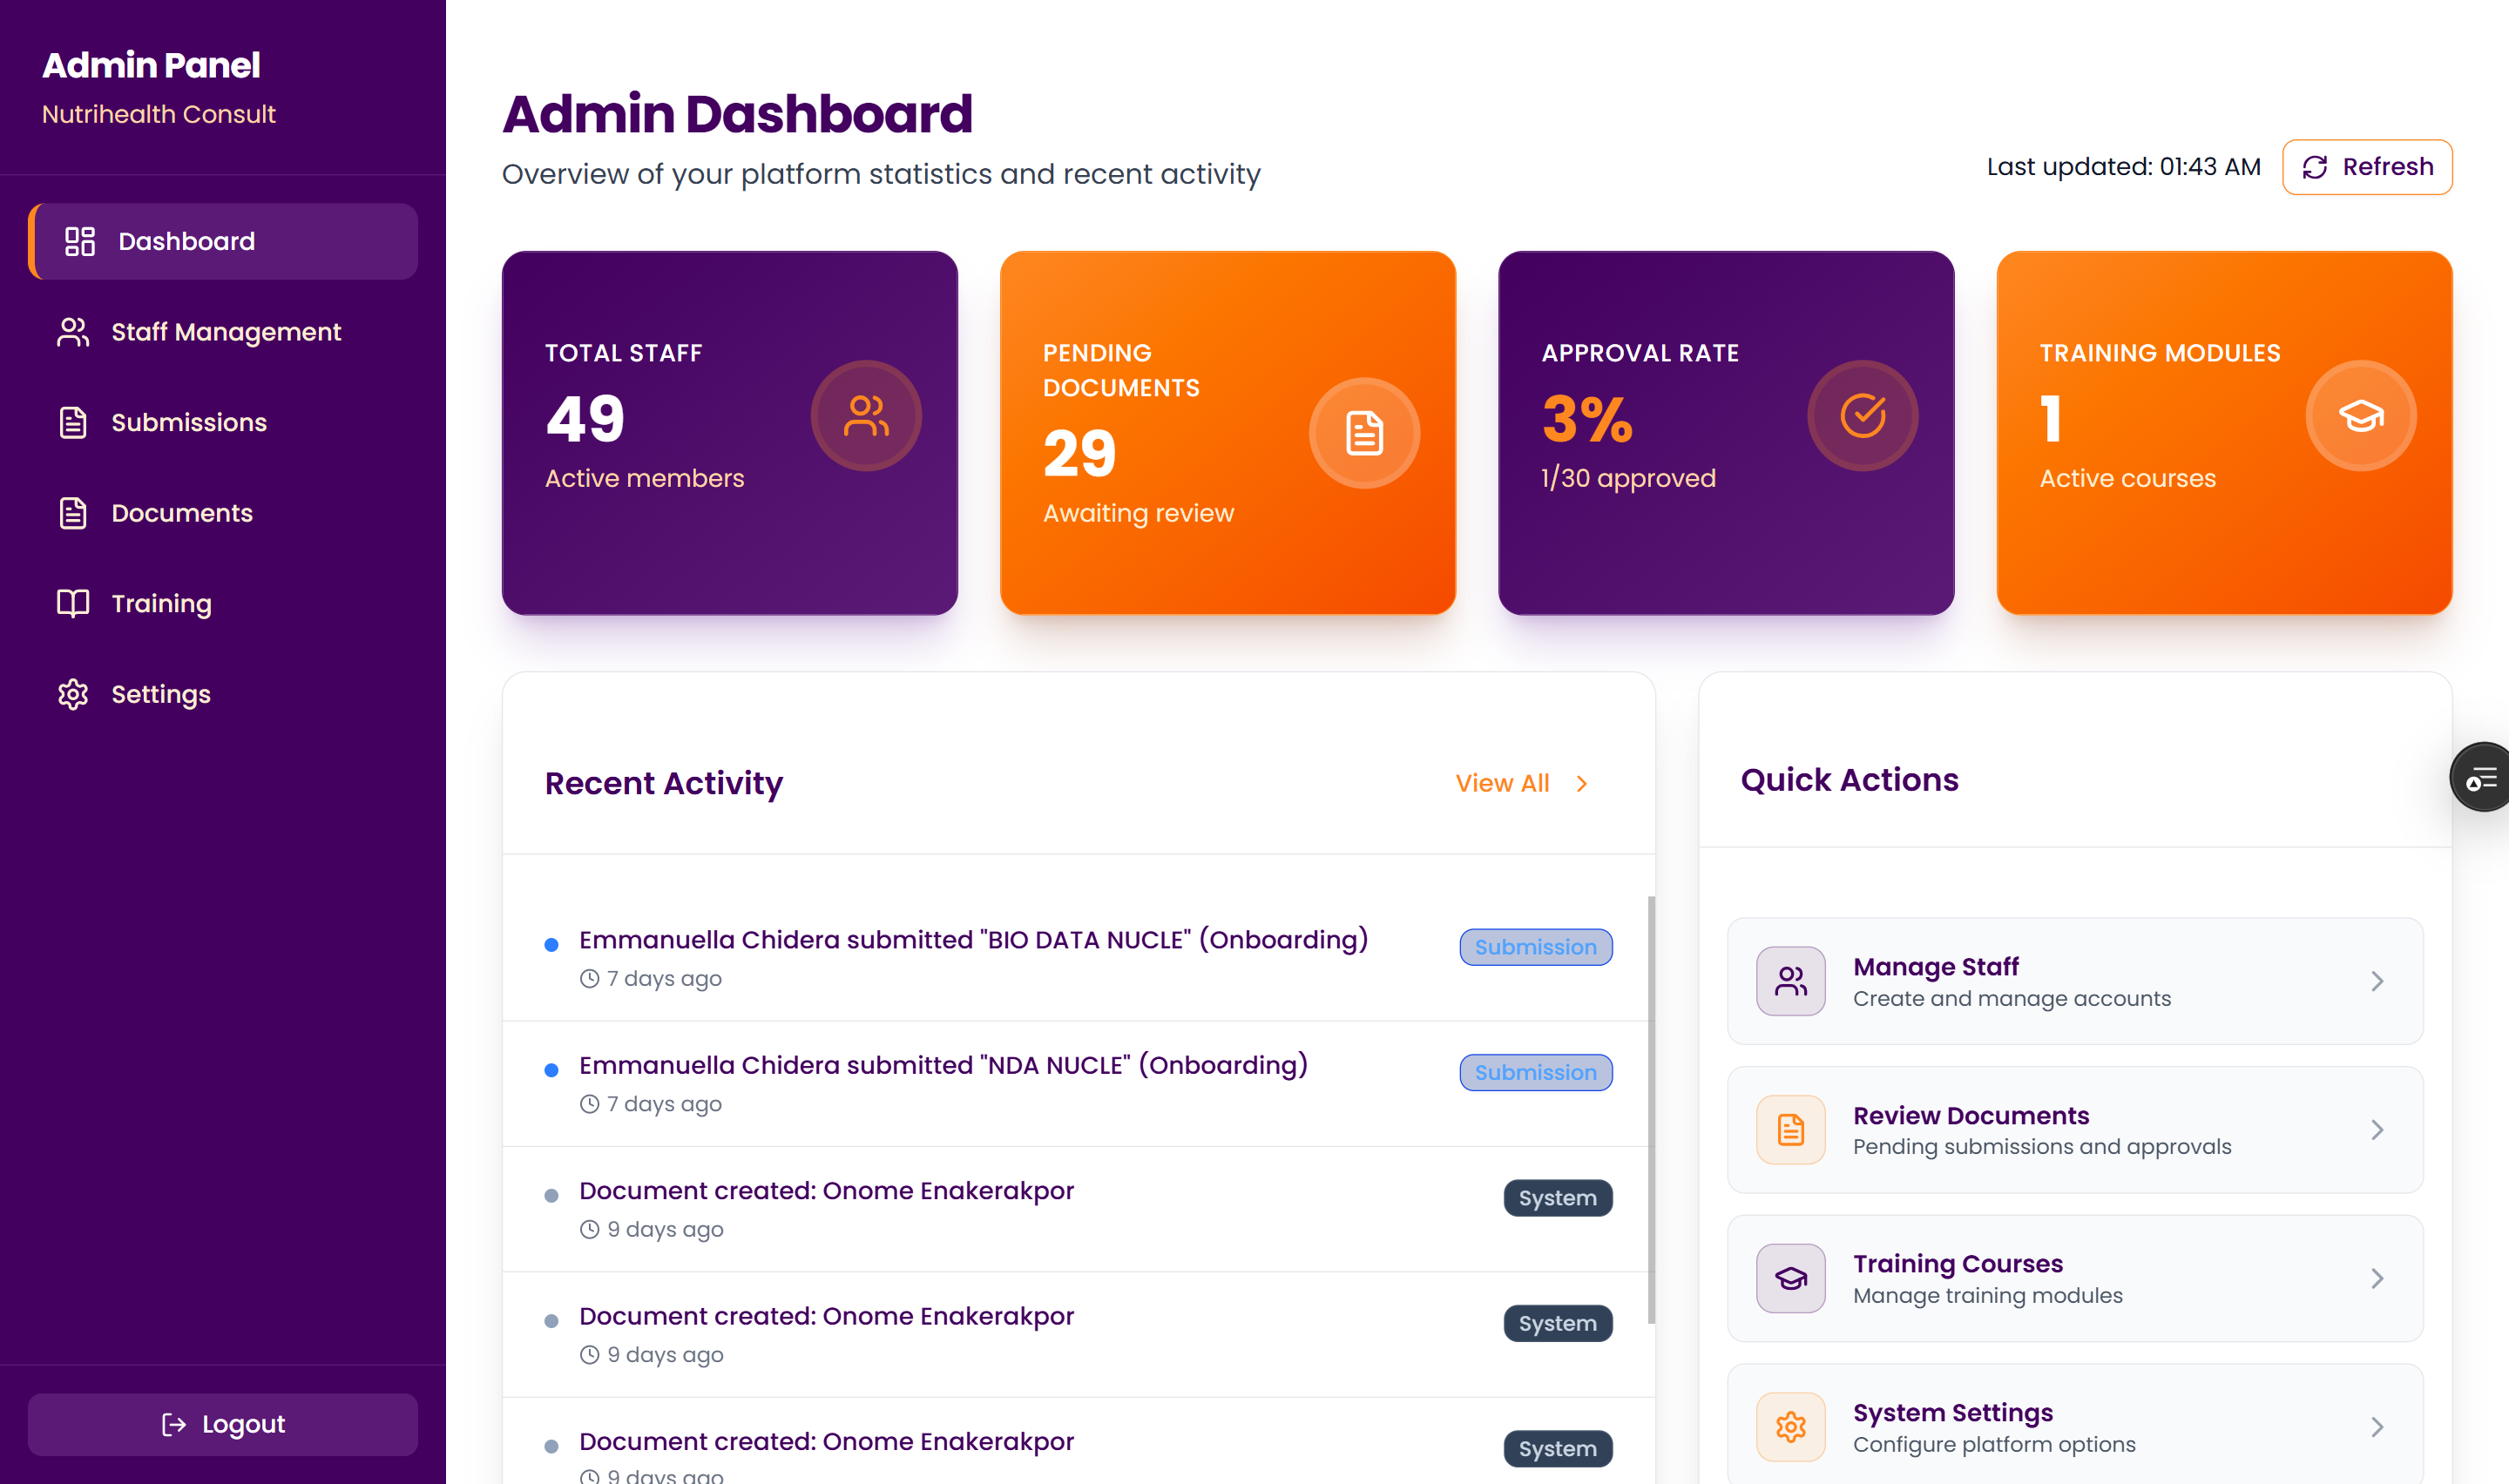Click the Recent Activity scrollbar

click(1651, 1110)
